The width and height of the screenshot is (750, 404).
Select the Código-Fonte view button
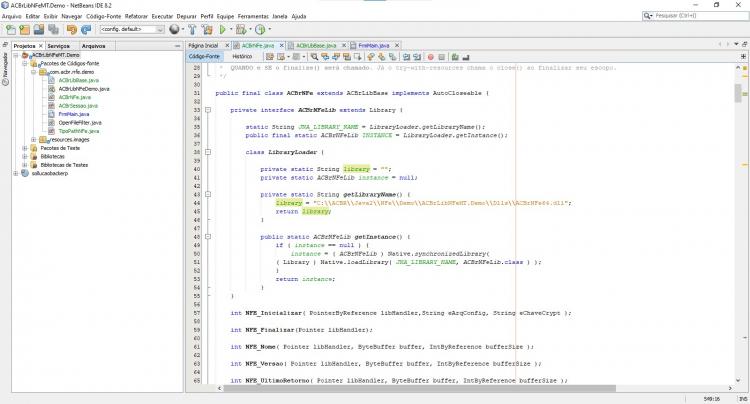pos(204,56)
